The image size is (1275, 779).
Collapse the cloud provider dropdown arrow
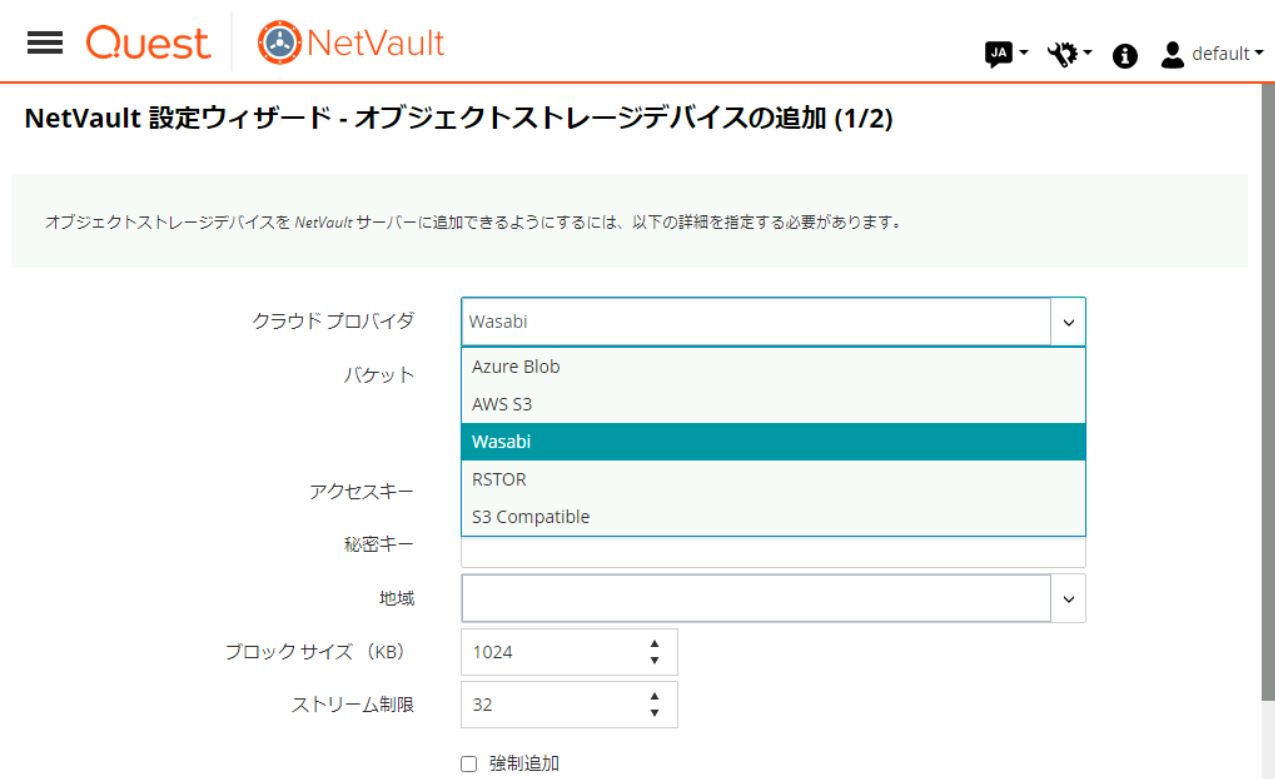[1068, 322]
